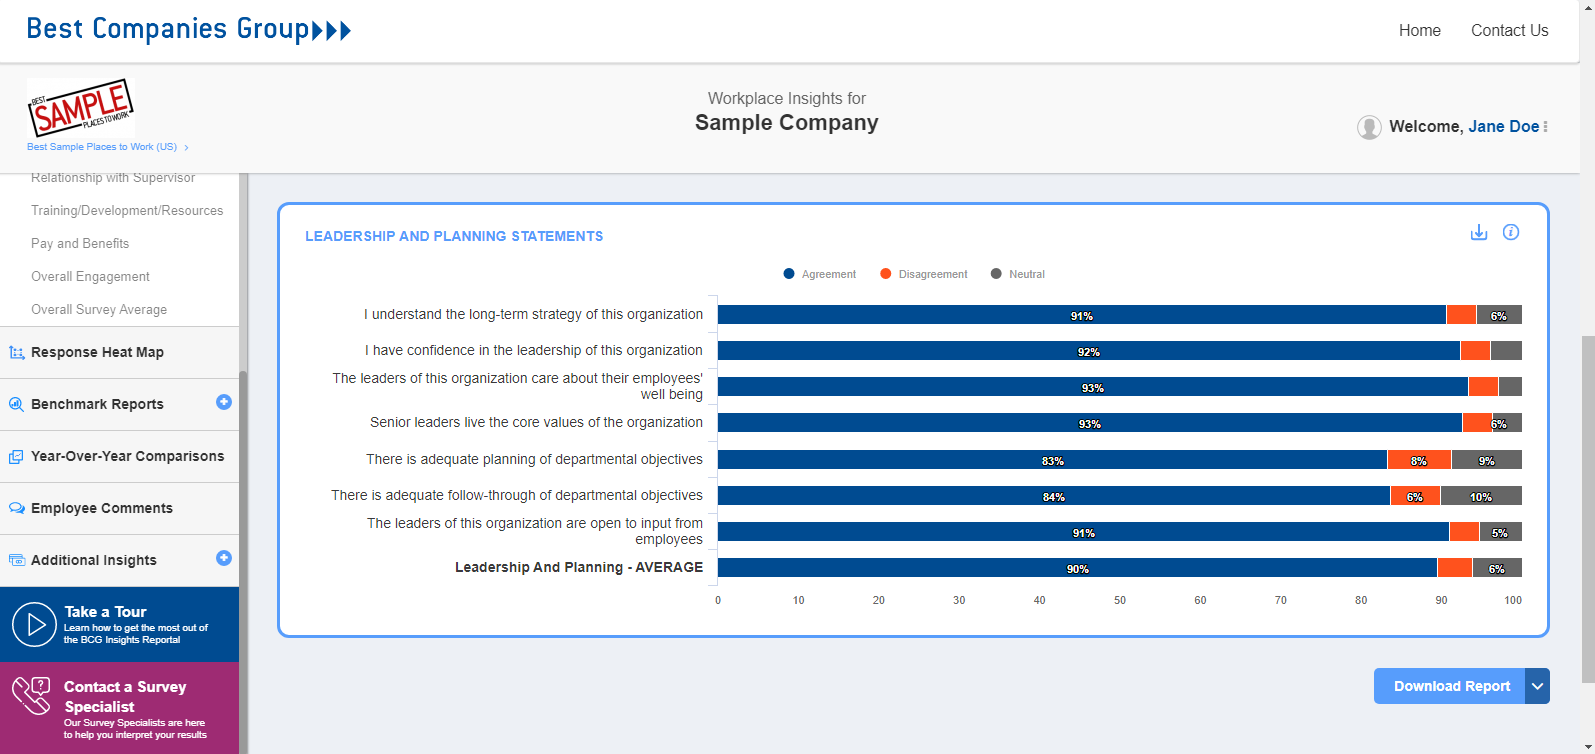Open the chart info icon
This screenshot has width=1595, height=754.
point(1511,232)
